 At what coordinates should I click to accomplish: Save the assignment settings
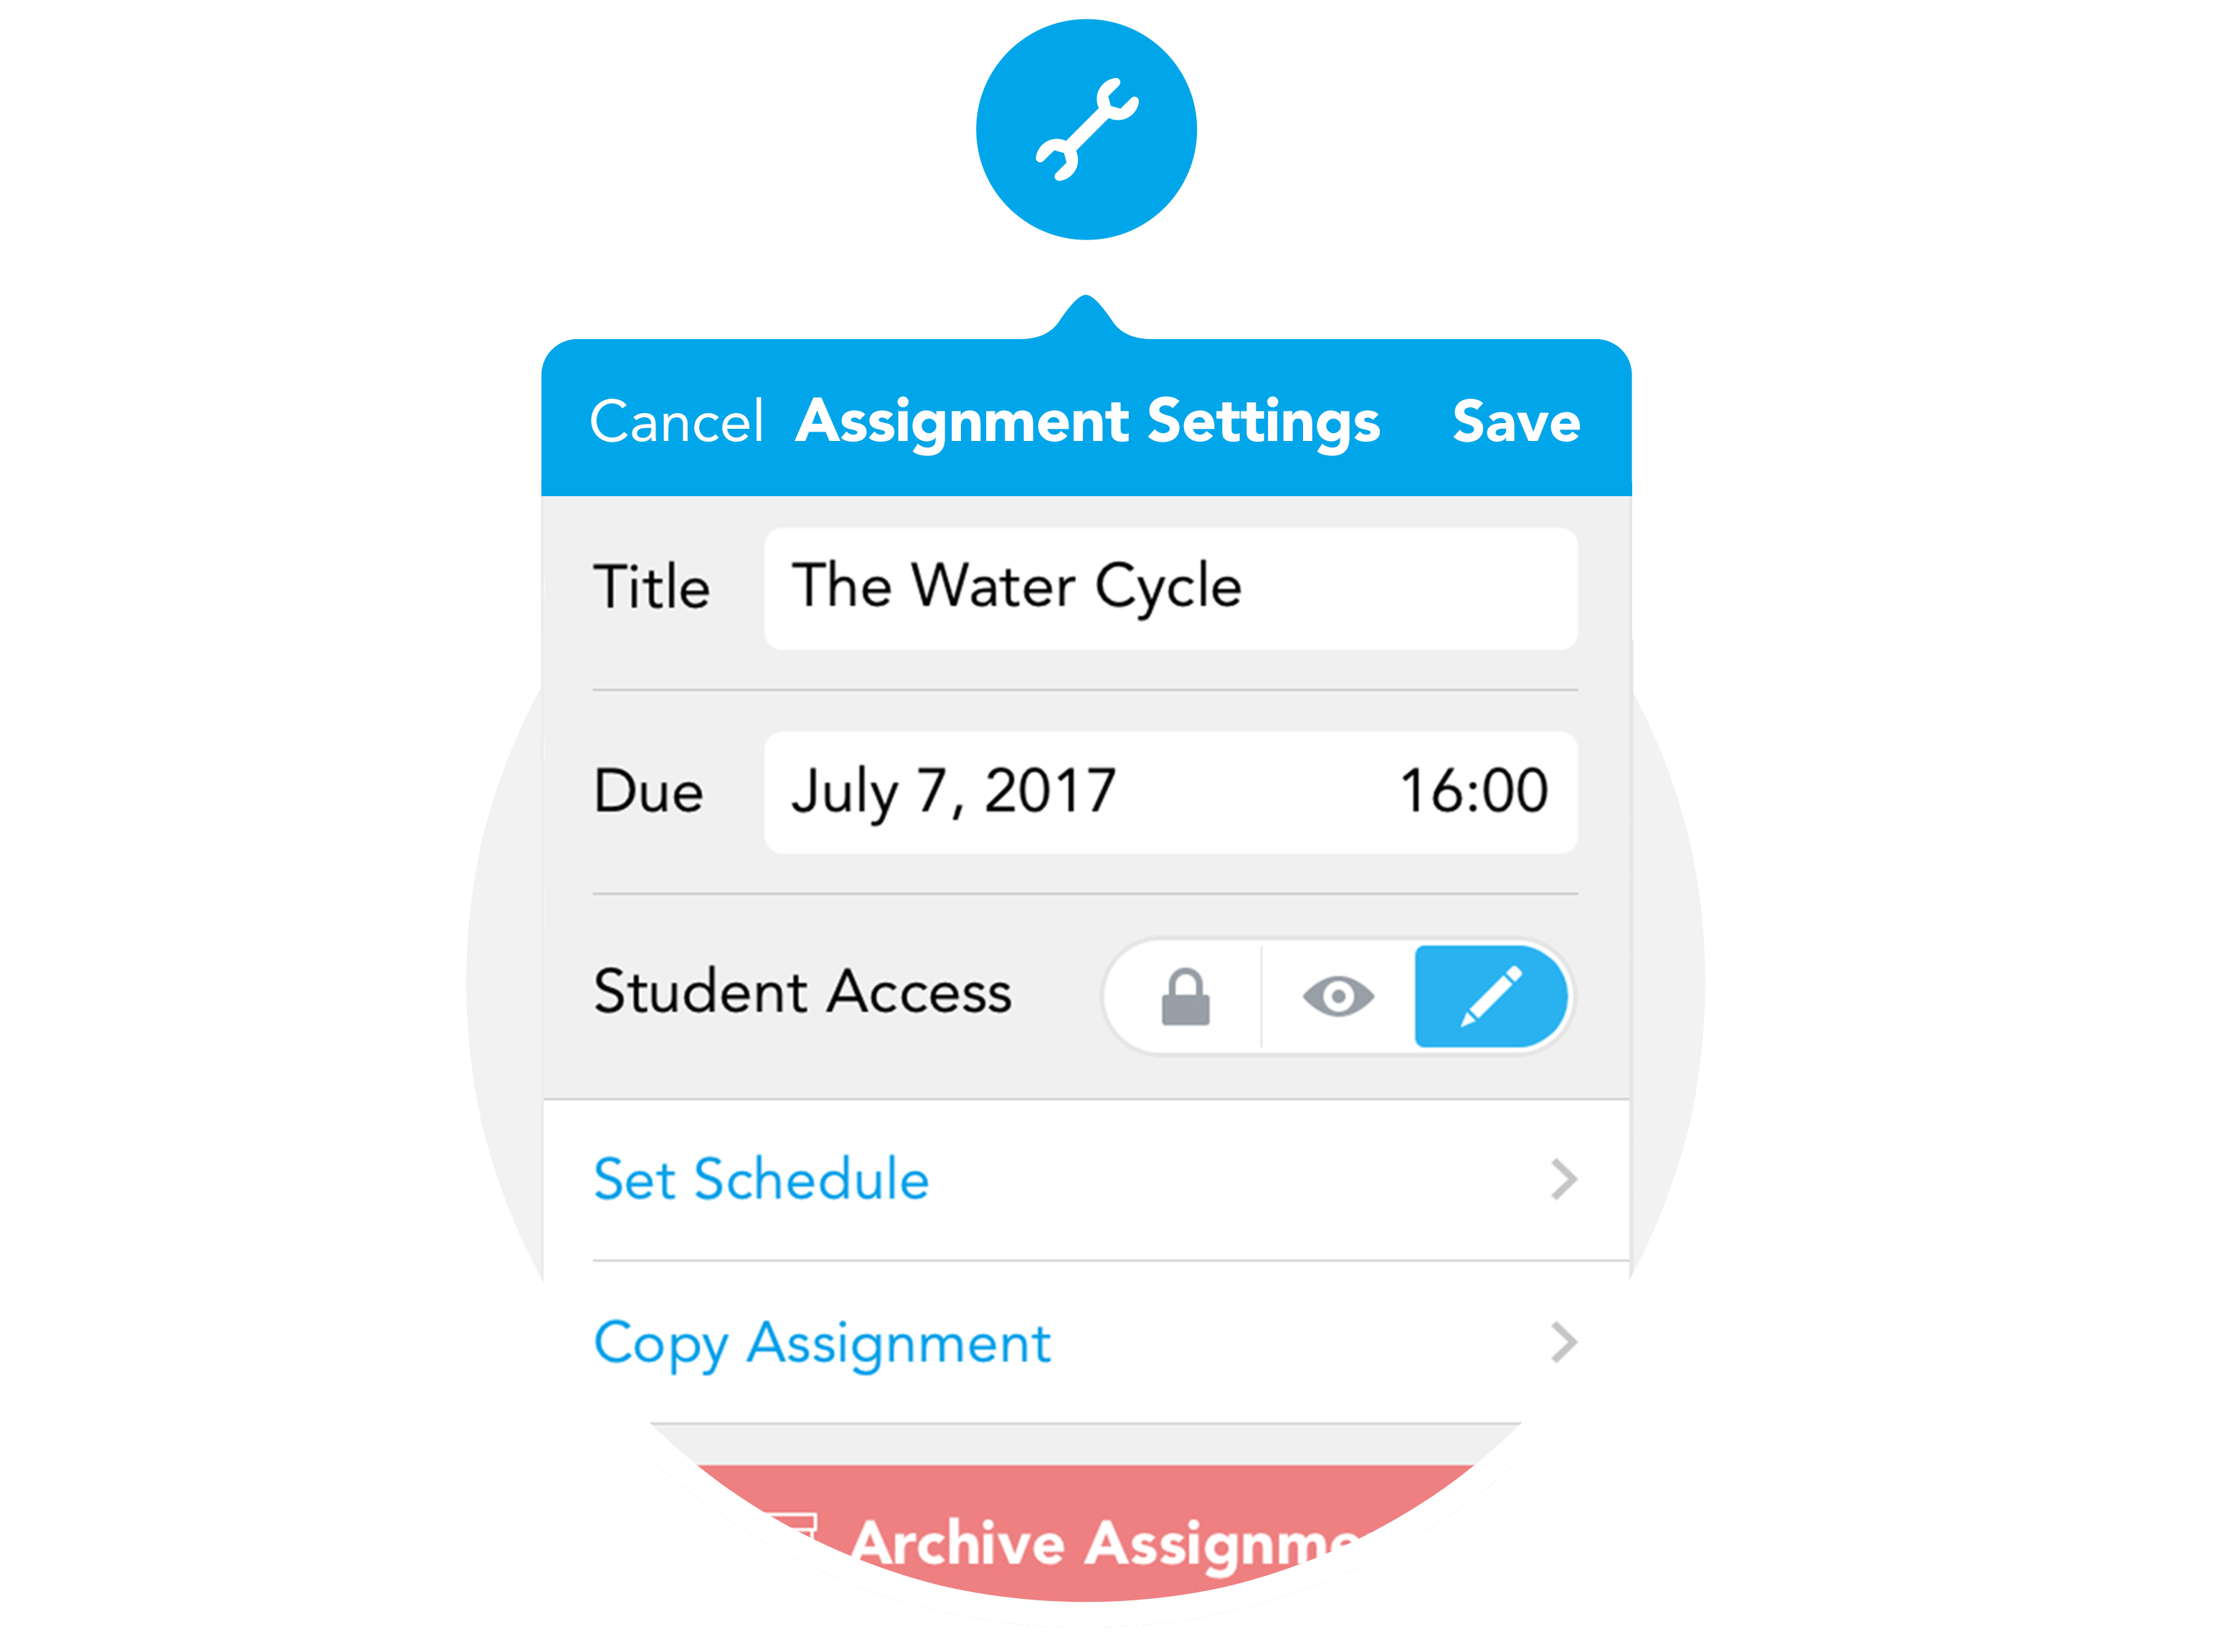pyautogui.click(x=1516, y=421)
